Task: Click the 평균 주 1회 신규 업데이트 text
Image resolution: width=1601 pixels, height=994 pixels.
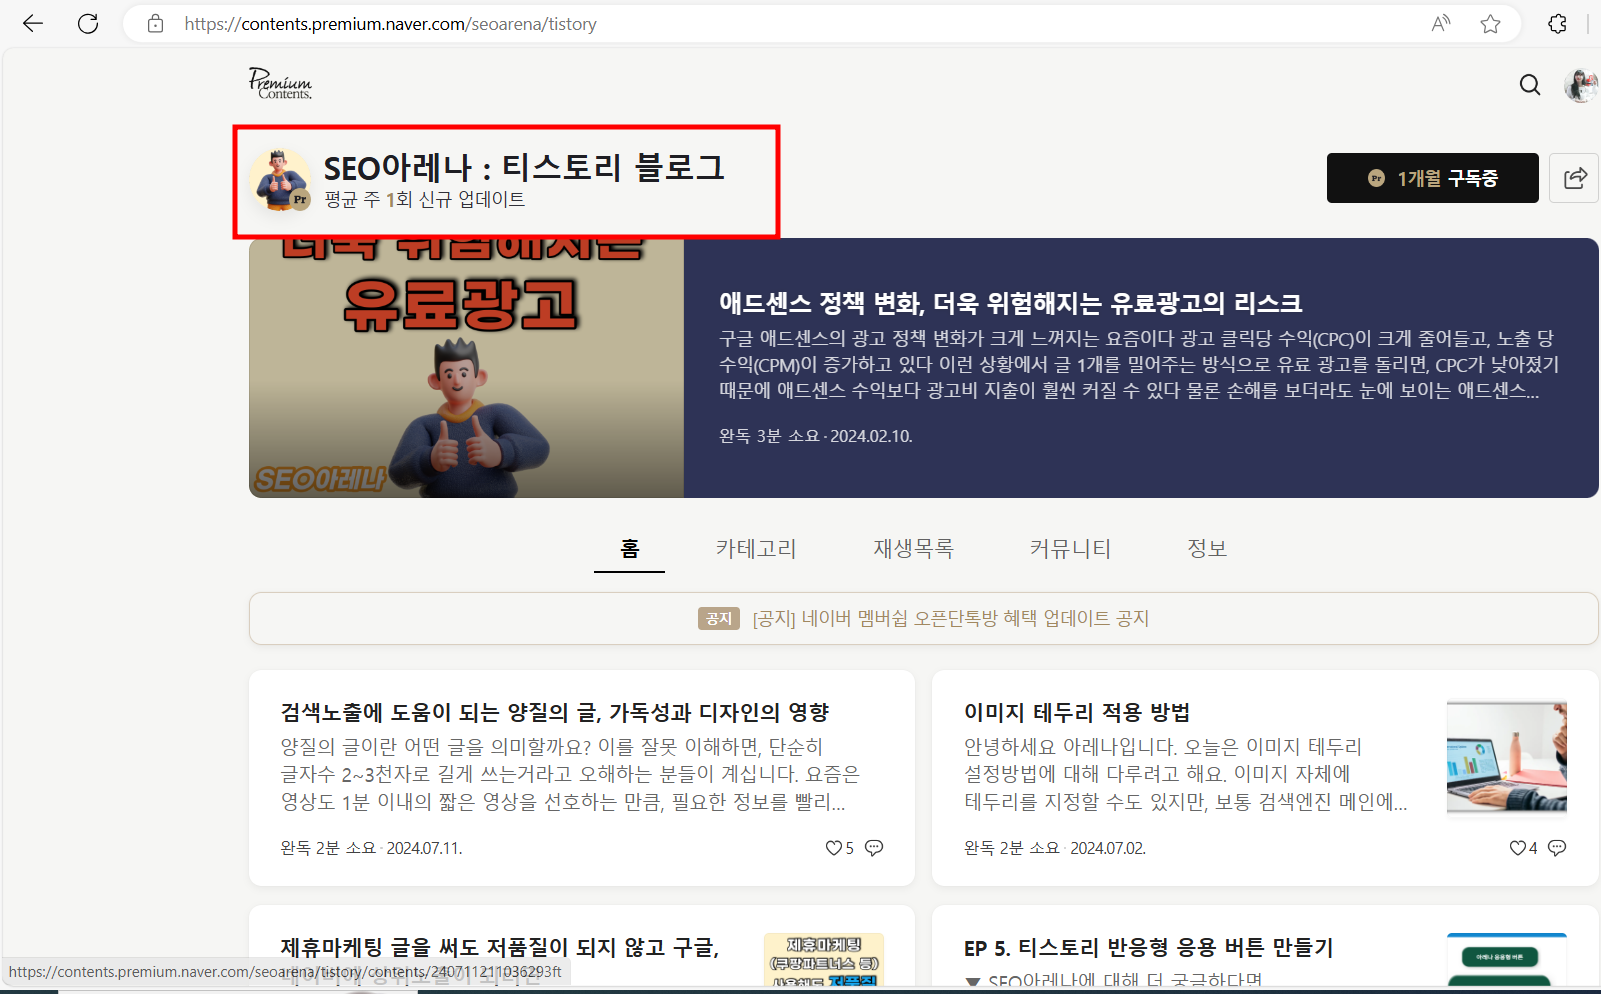Action: pyautogui.click(x=425, y=199)
